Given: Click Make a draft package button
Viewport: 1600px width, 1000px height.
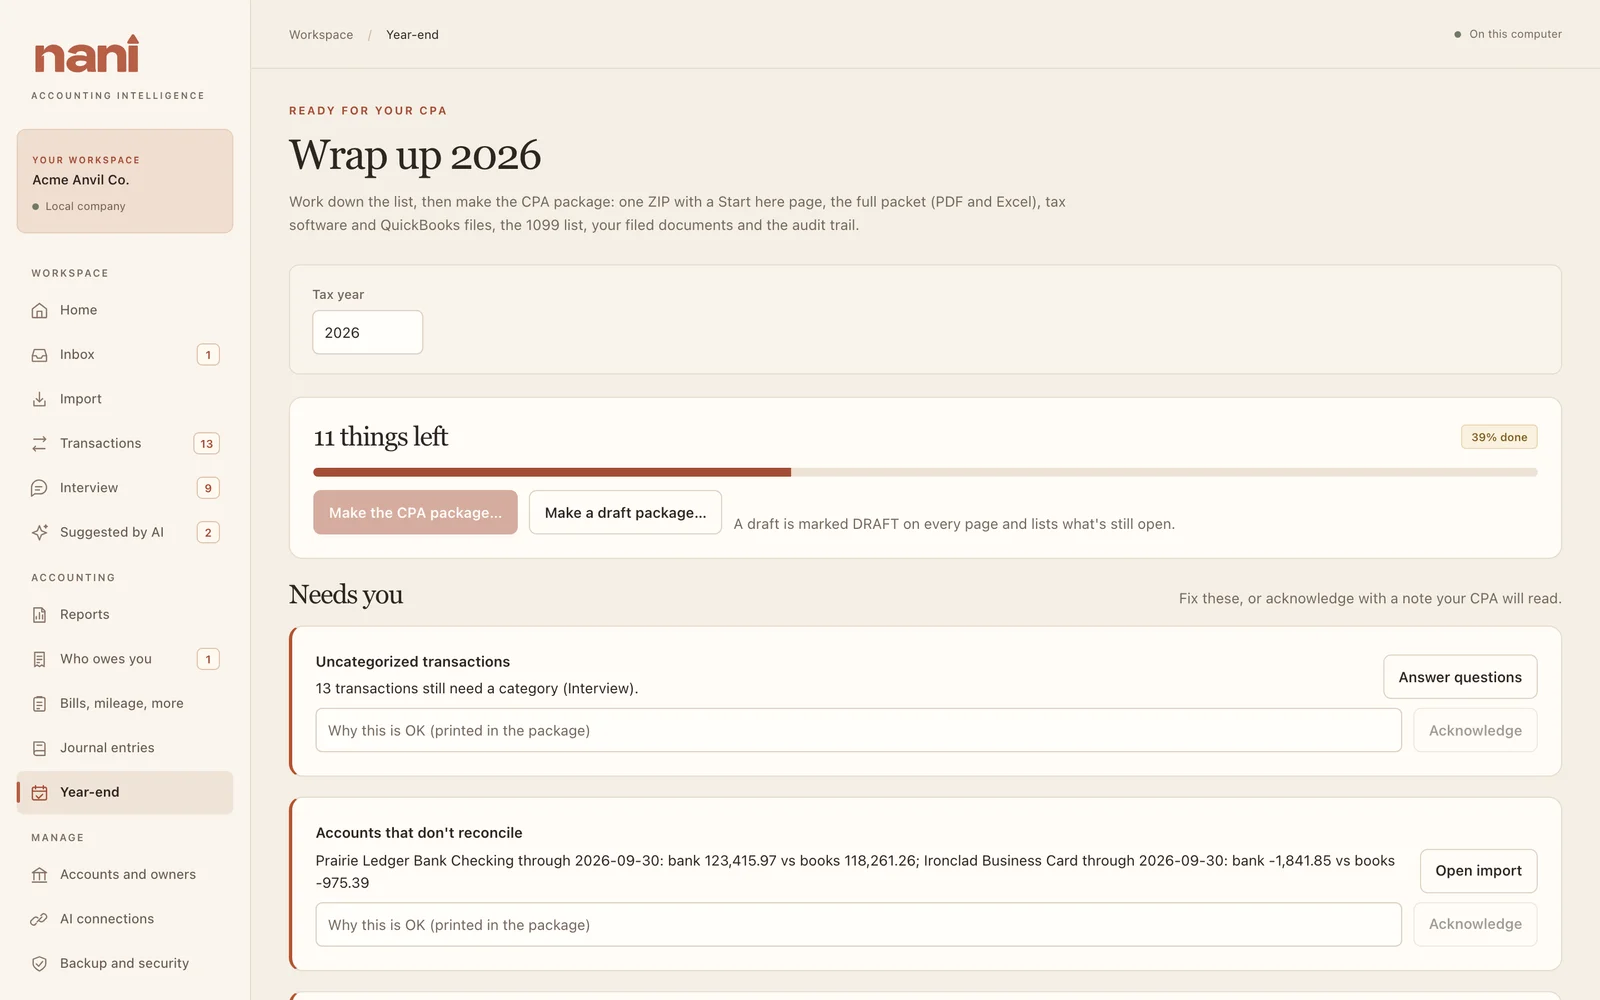Looking at the screenshot, I should click(625, 512).
